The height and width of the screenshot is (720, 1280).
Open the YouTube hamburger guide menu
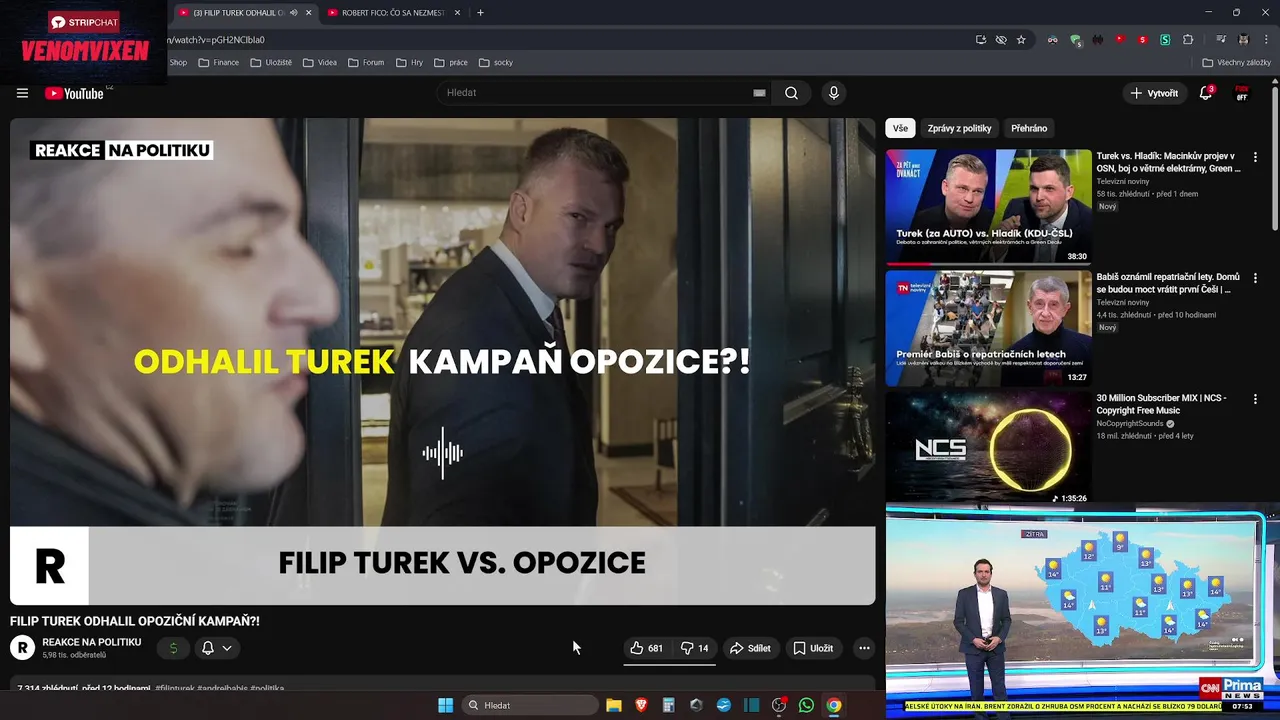point(22,93)
